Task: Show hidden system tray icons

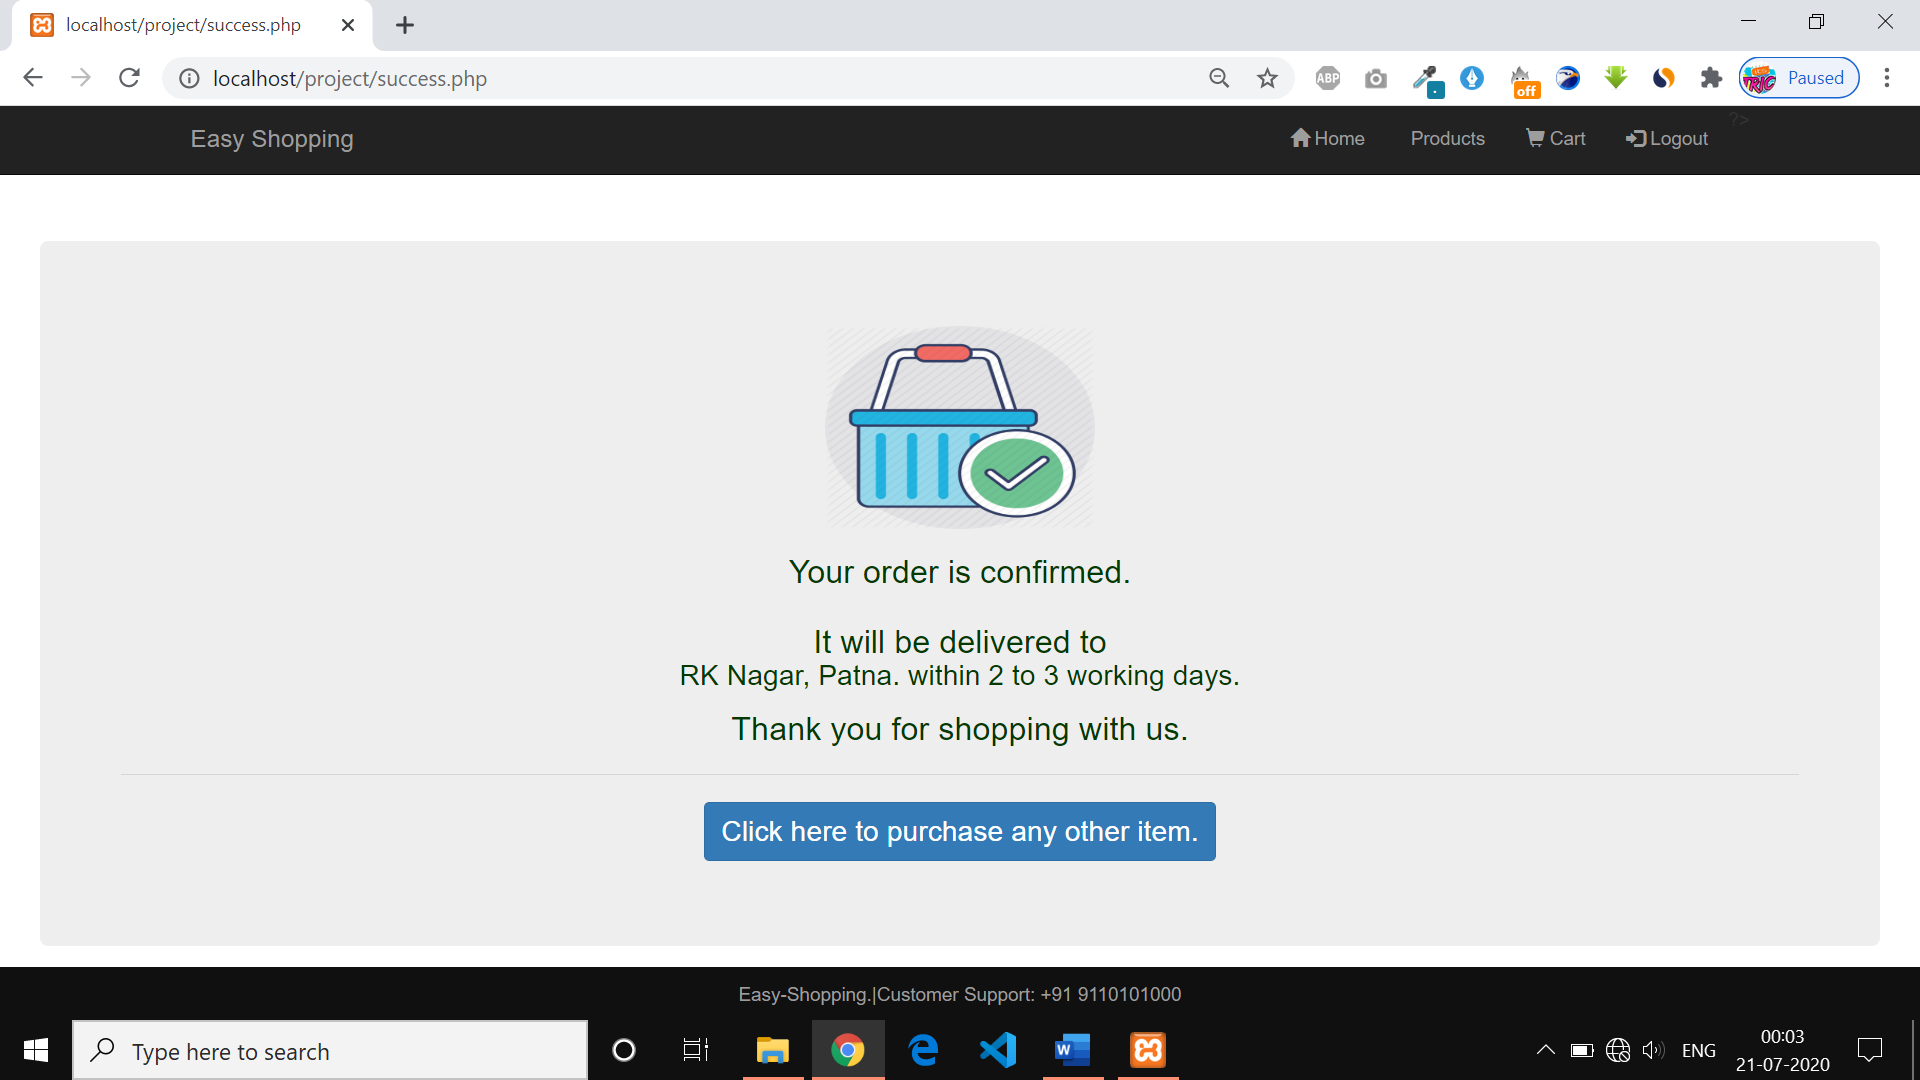Action: point(1545,1050)
